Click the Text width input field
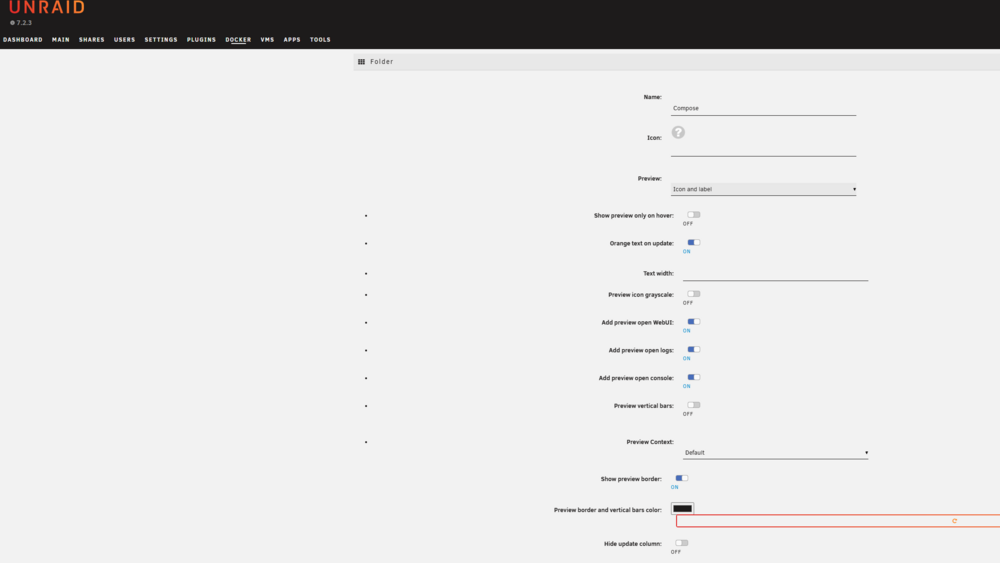 pyautogui.click(x=775, y=274)
